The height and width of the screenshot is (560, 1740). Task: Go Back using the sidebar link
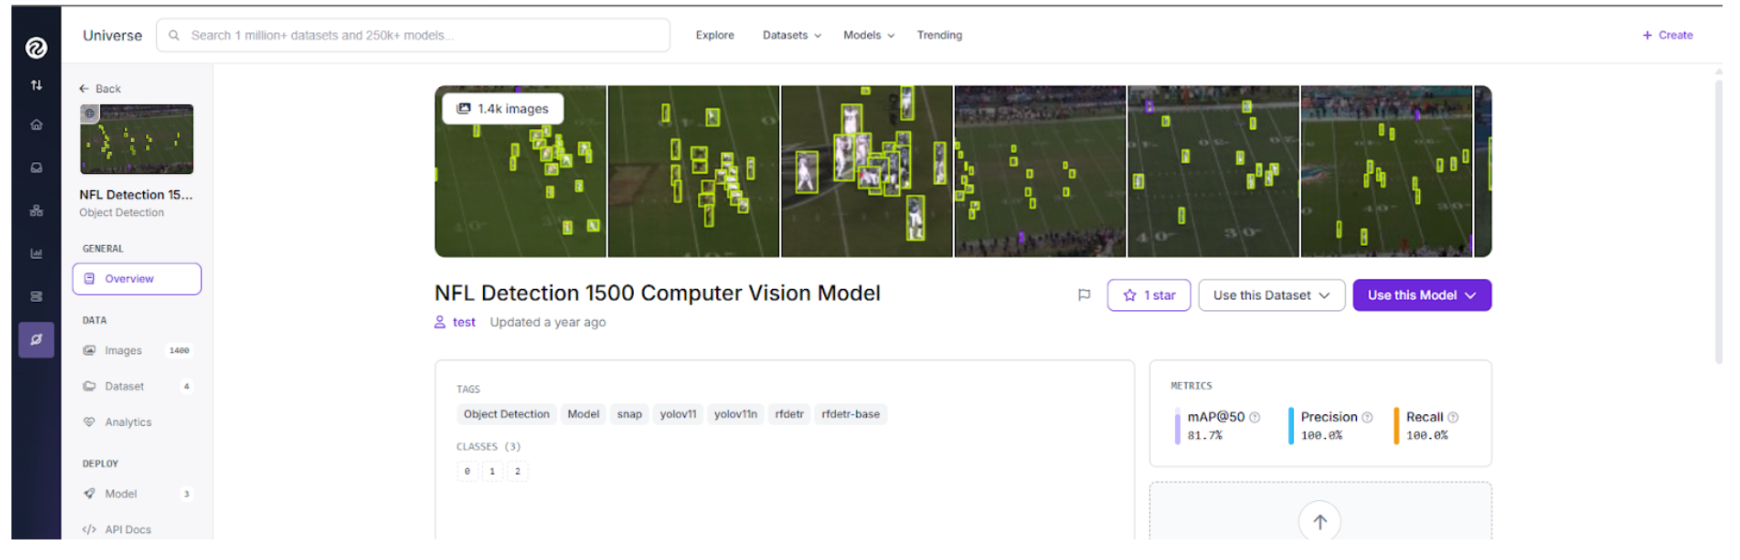[100, 89]
